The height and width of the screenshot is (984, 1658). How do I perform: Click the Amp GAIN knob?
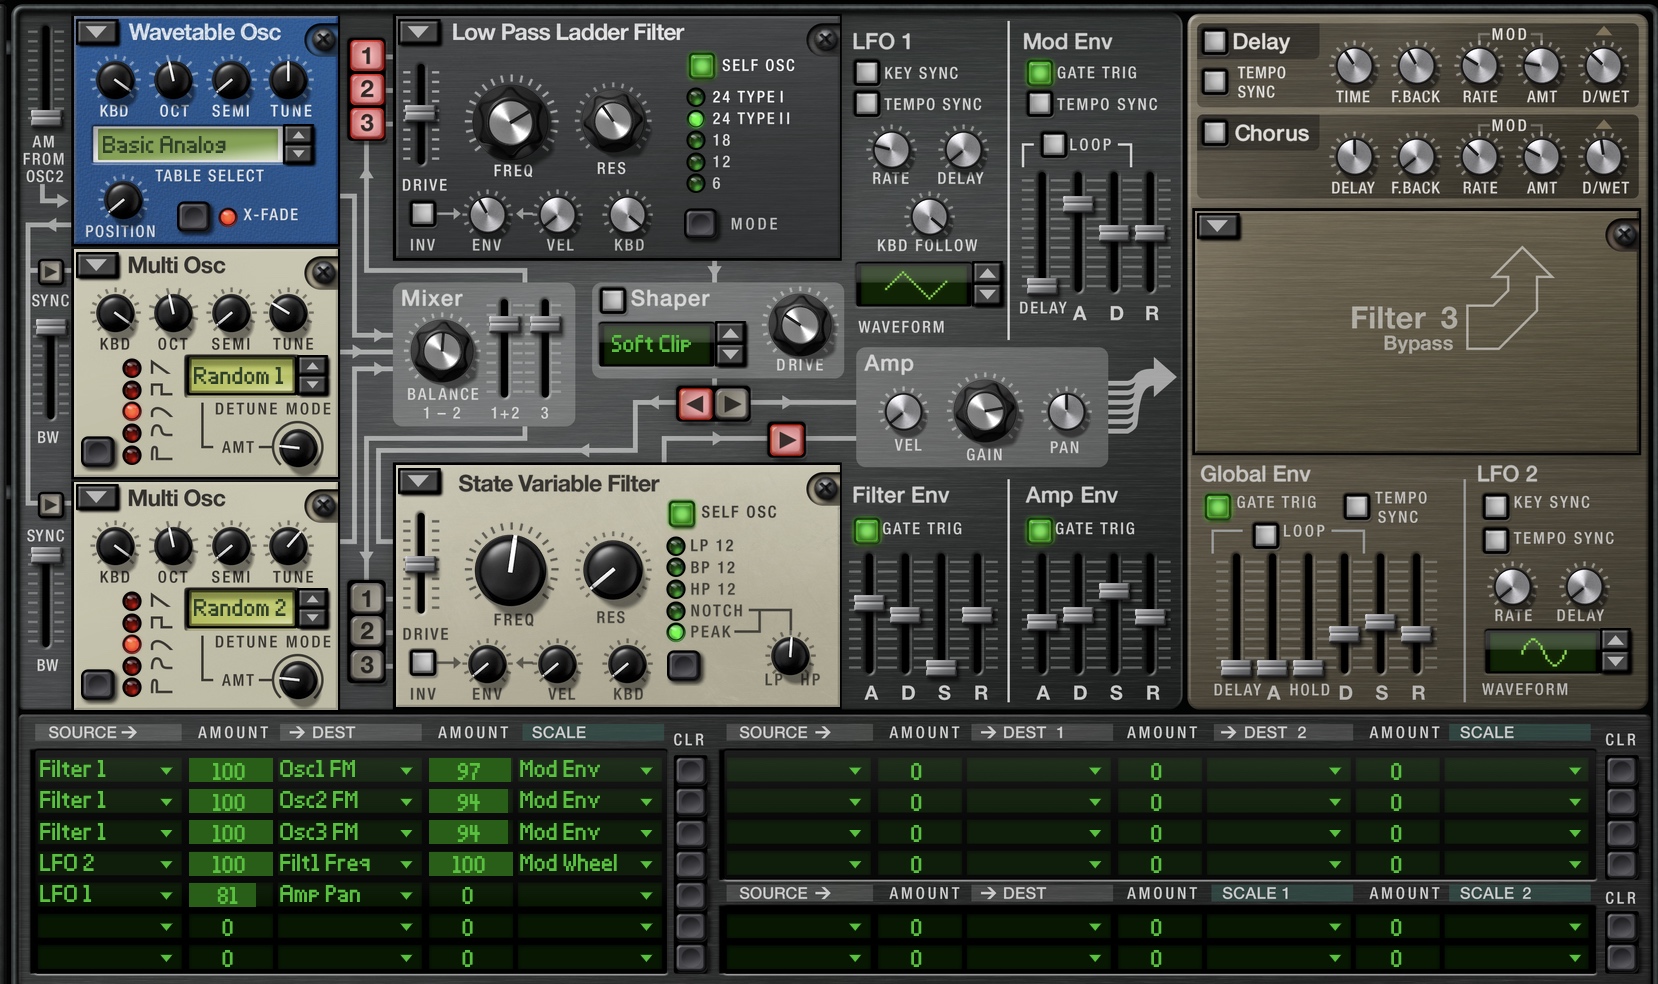point(984,410)
